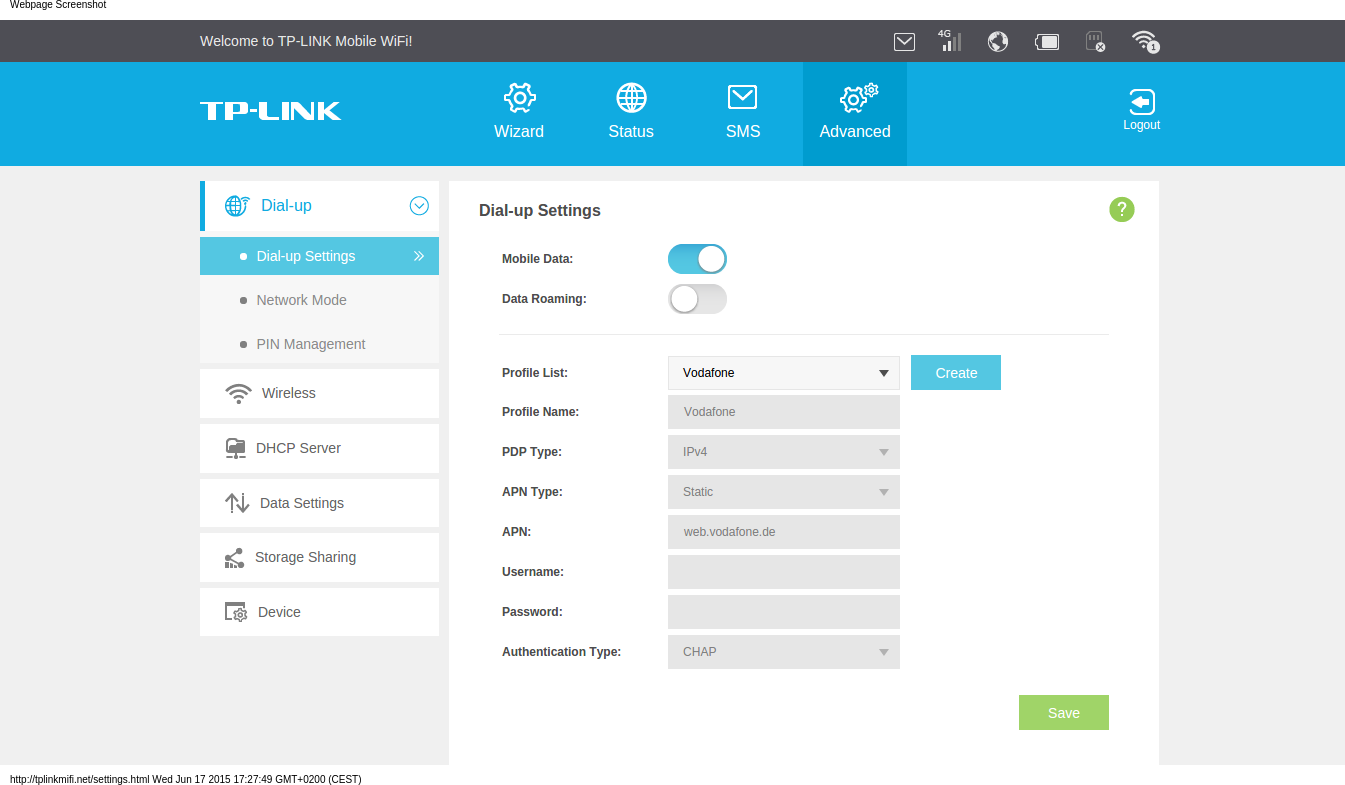1345x785 pixels.
Task: Save the dial-up settings
Action: click(x=1063, y=713)
